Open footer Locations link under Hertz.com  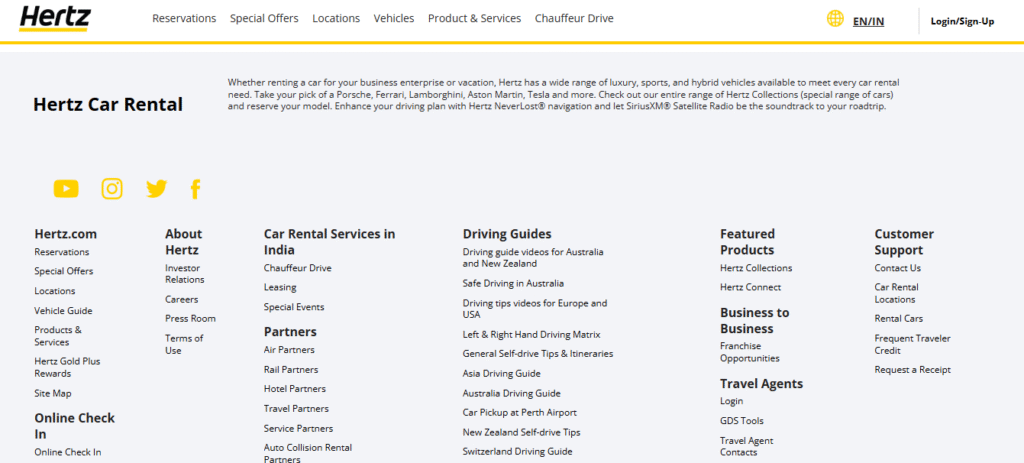click(x=55, y=291)
